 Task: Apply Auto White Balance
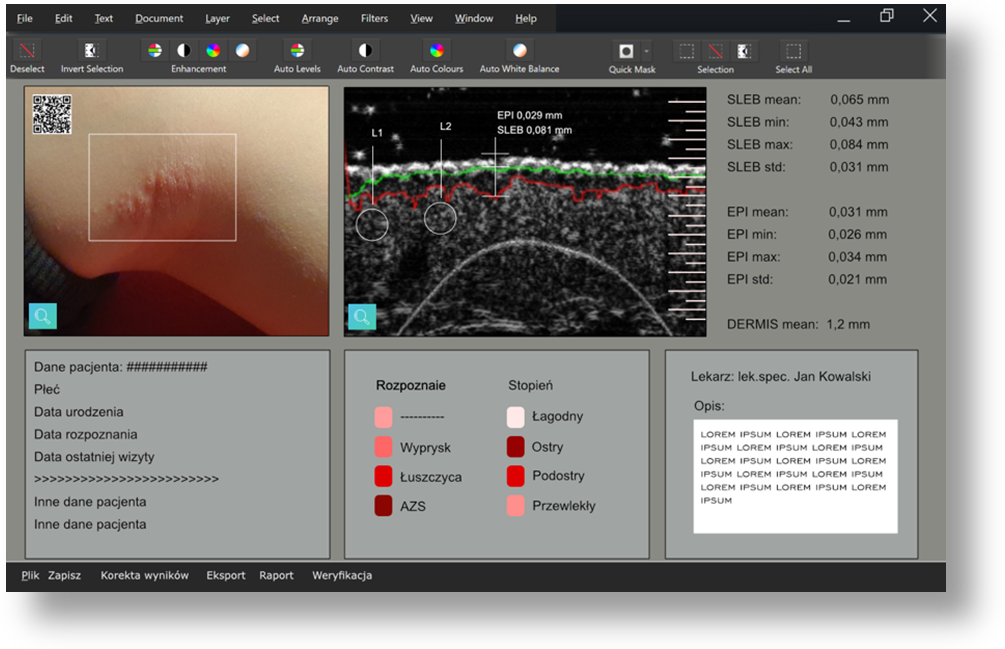pos(519,51)
